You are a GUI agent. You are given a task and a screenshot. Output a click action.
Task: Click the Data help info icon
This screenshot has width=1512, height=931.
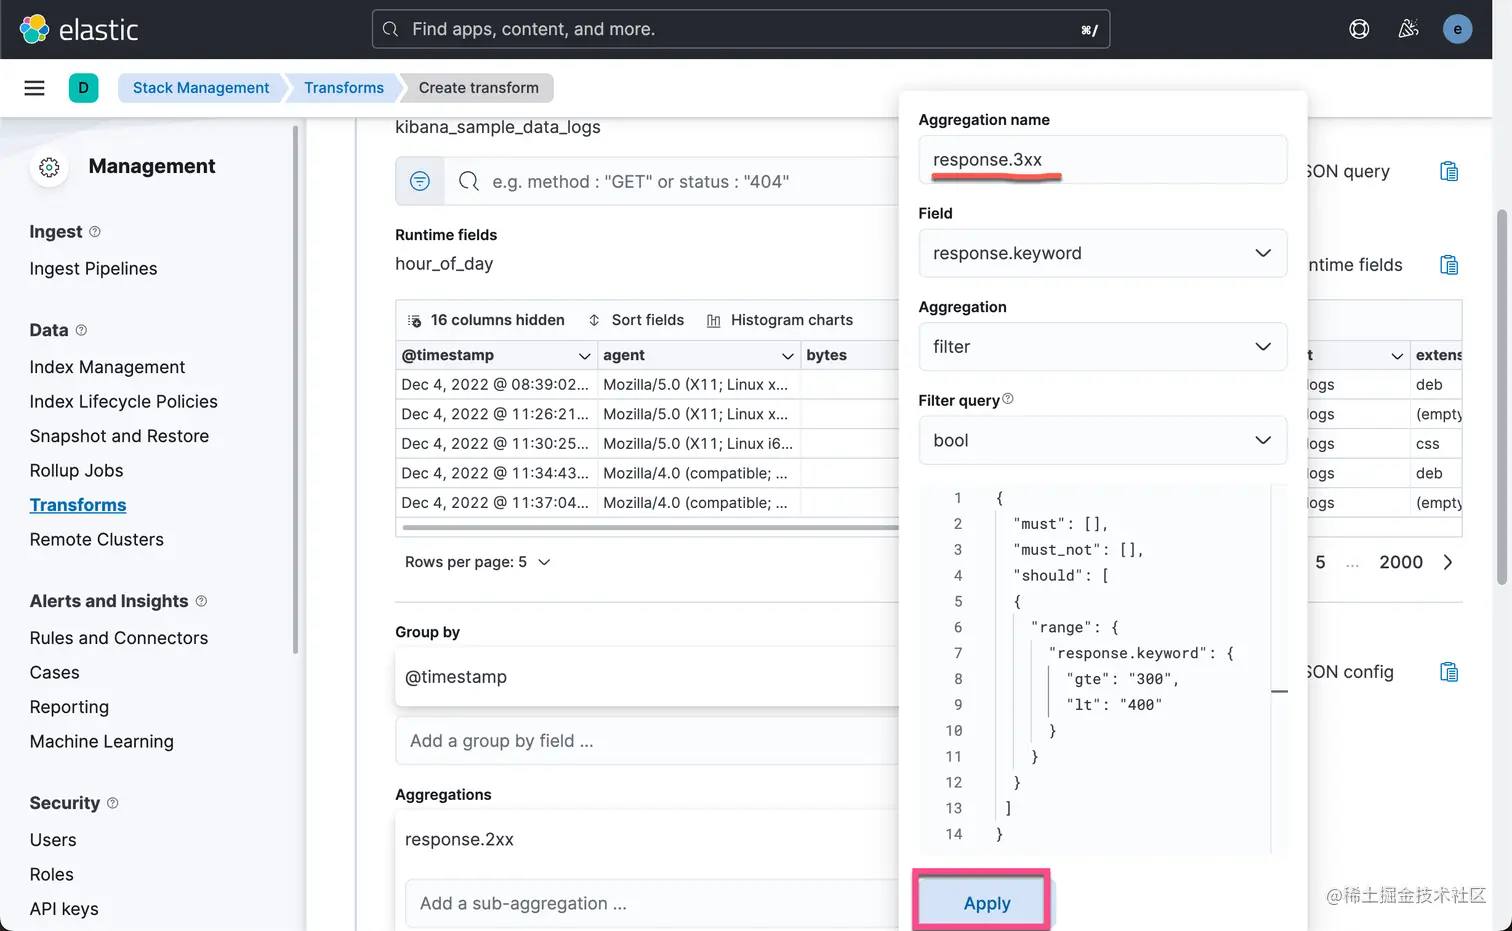coord(81,330)
